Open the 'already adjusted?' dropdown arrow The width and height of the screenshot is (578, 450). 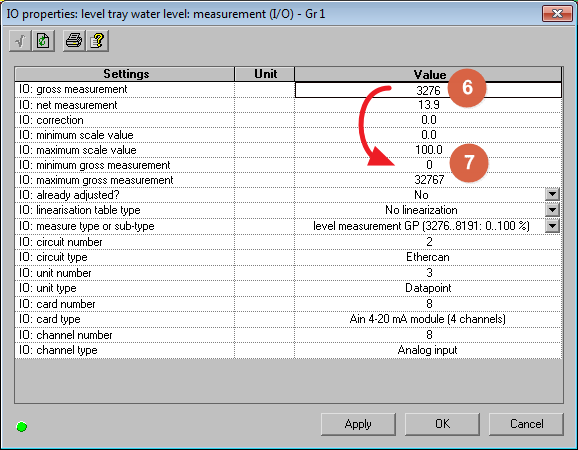coord(552,194)
